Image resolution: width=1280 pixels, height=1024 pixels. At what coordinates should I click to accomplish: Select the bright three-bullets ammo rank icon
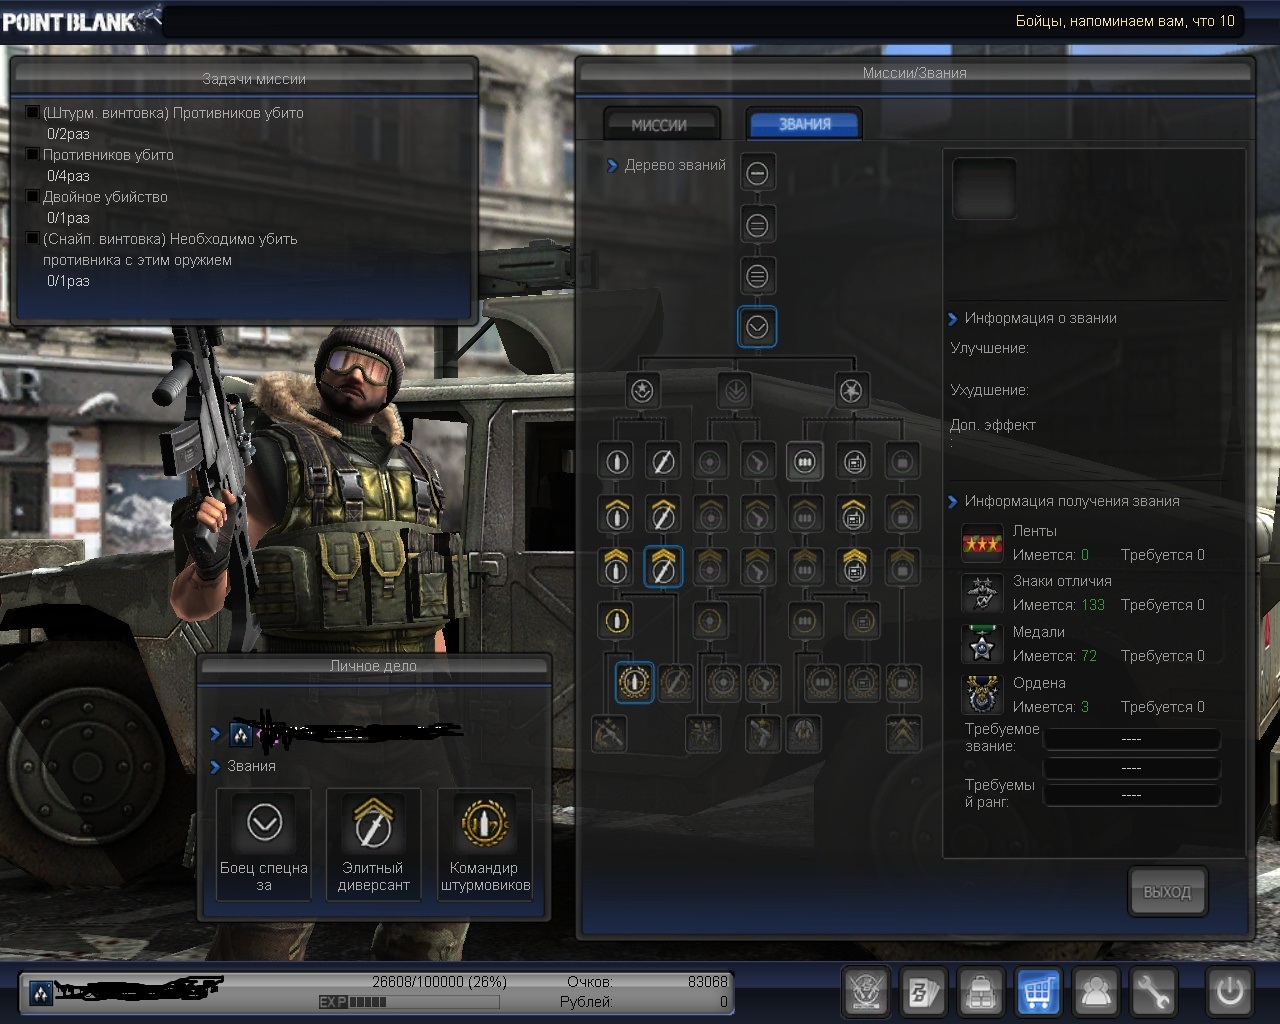point(804,462)
